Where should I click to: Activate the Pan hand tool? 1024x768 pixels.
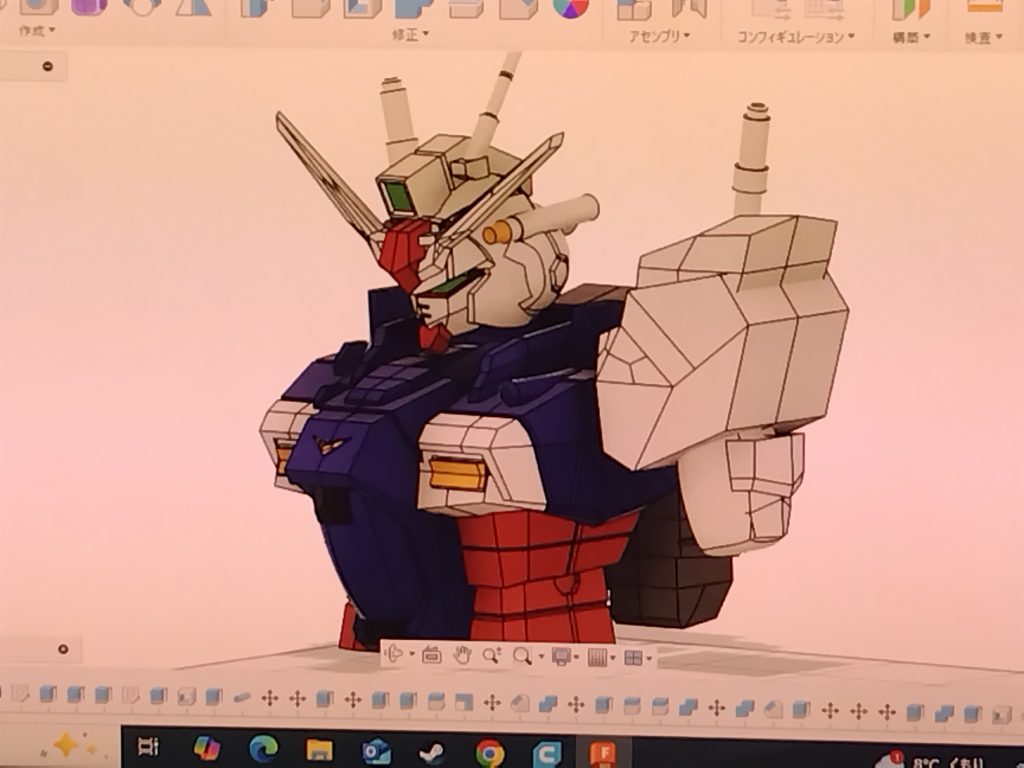[462, 656]
